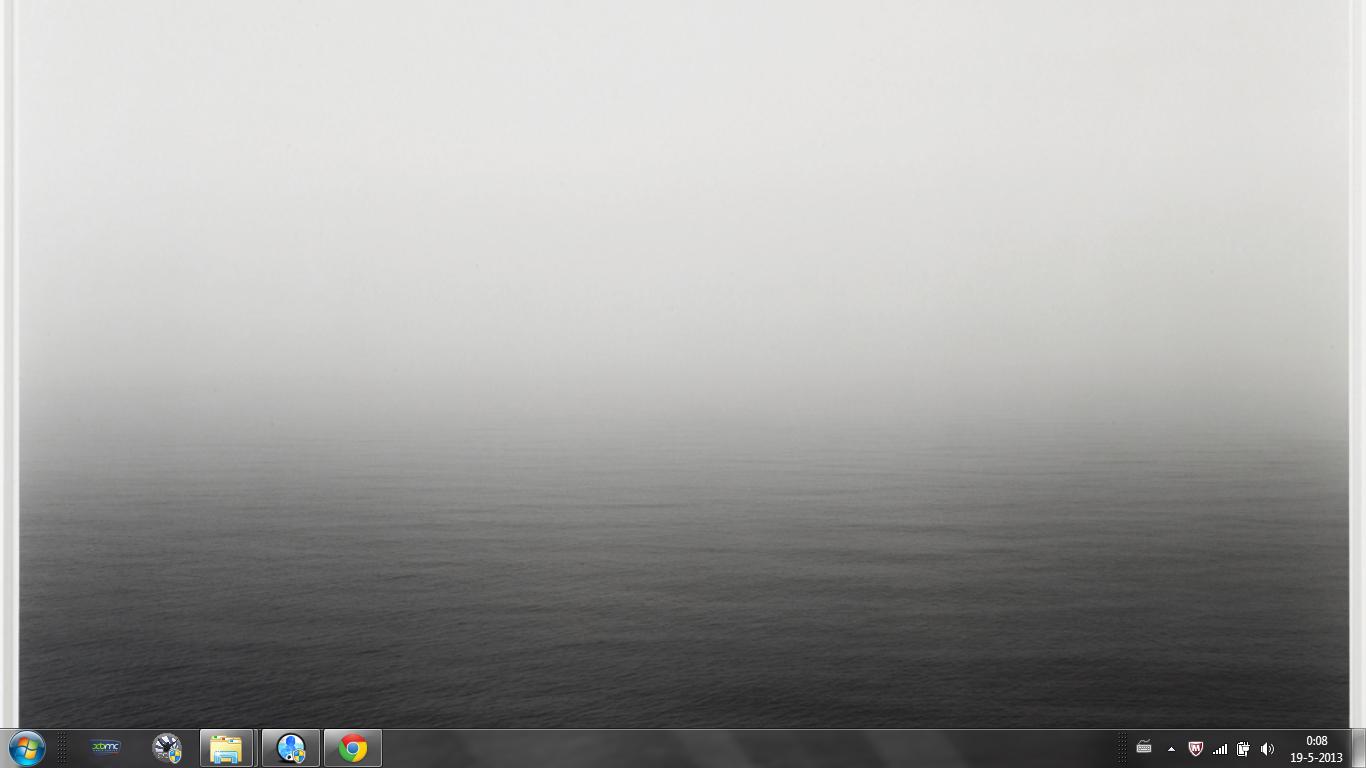The image size is (1366, 768).
Task: Open Windows Explorer folder icon
Action: (x=227, y=748)
